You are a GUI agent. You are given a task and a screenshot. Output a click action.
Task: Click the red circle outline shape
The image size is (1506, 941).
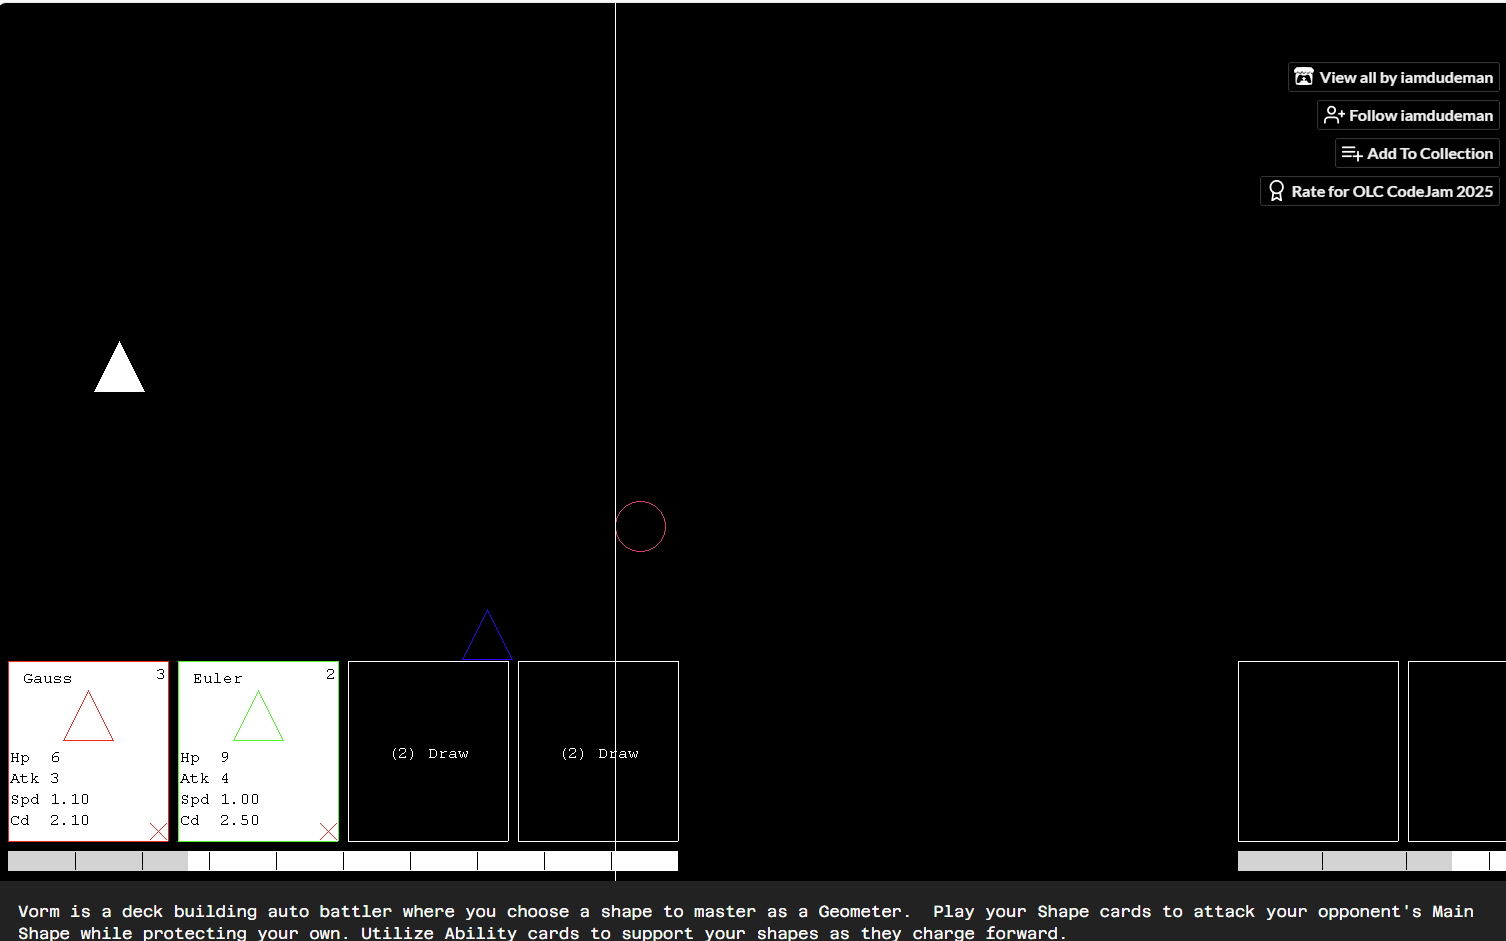coord(640,526)
